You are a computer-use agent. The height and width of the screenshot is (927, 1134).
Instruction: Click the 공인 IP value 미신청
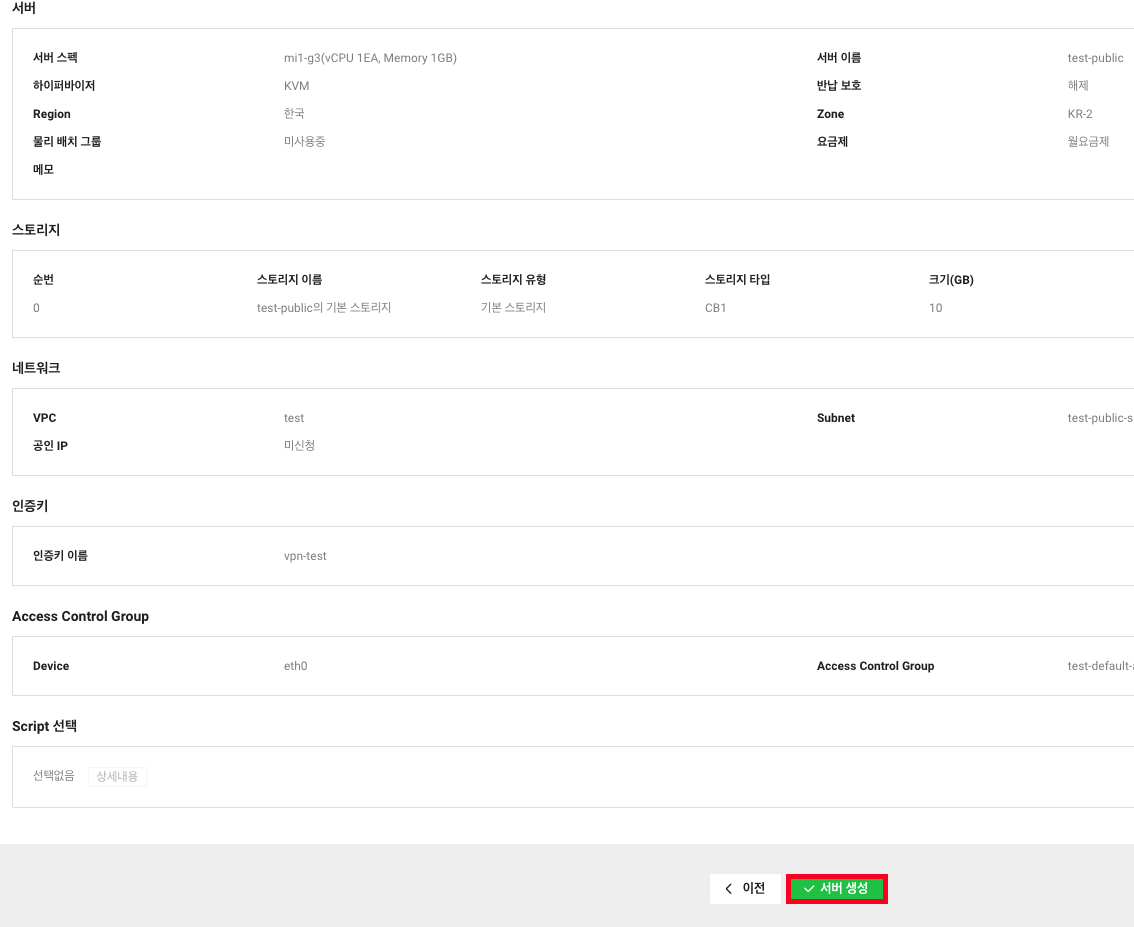[x=299, y=445]
